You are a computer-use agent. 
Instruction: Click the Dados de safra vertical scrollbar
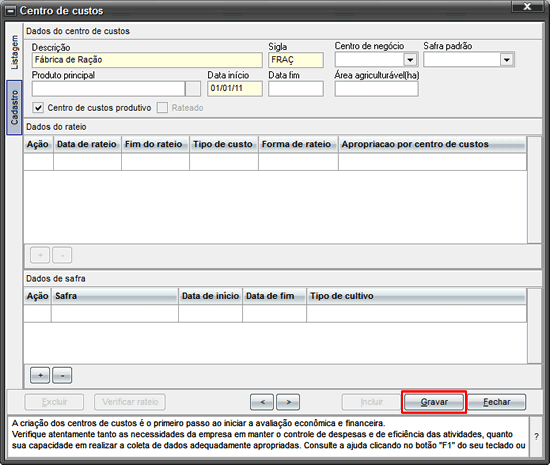pyautogui.click(x=534, y=326)
